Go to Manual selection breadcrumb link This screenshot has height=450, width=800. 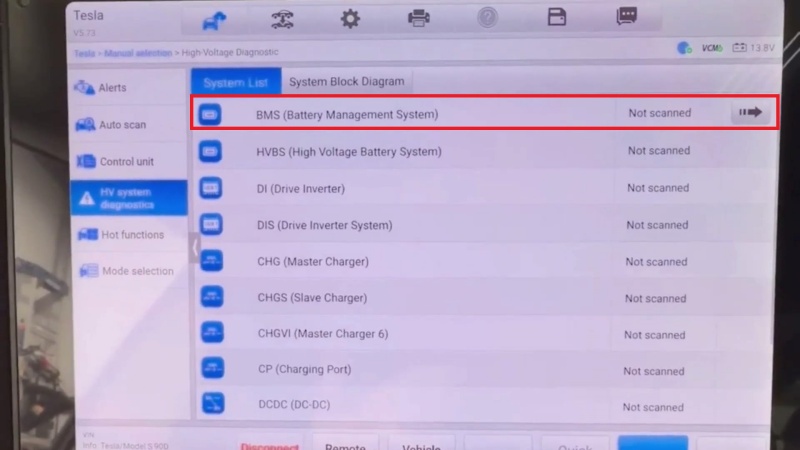138,53
